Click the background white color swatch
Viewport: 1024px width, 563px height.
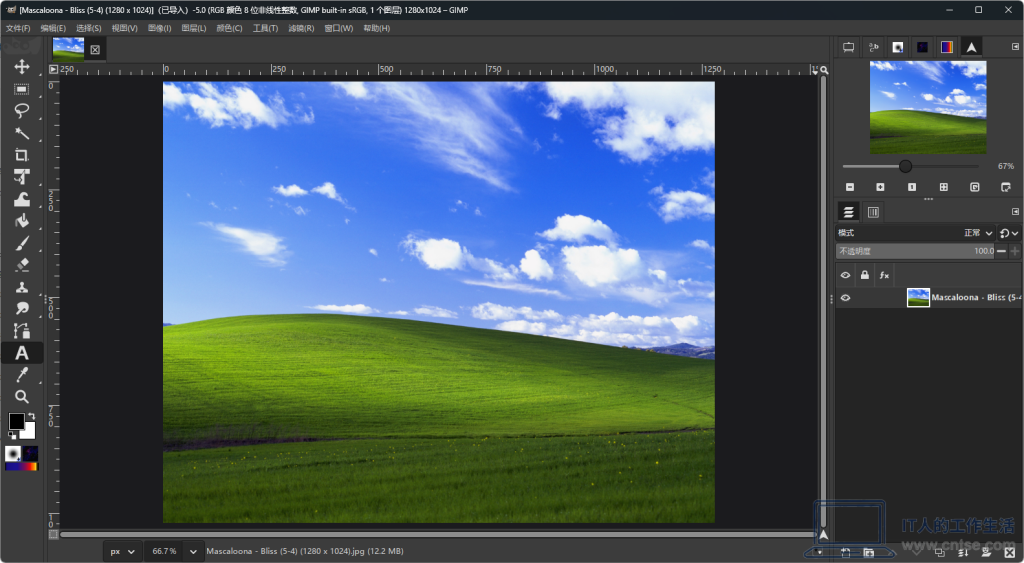29,432
